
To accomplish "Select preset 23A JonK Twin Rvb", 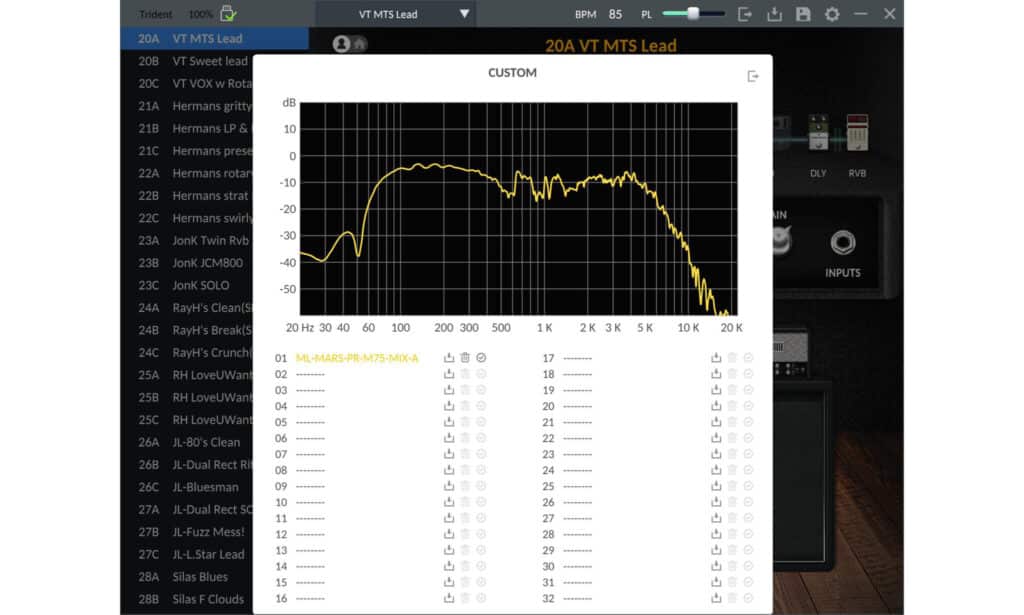I will click(193, 240).
